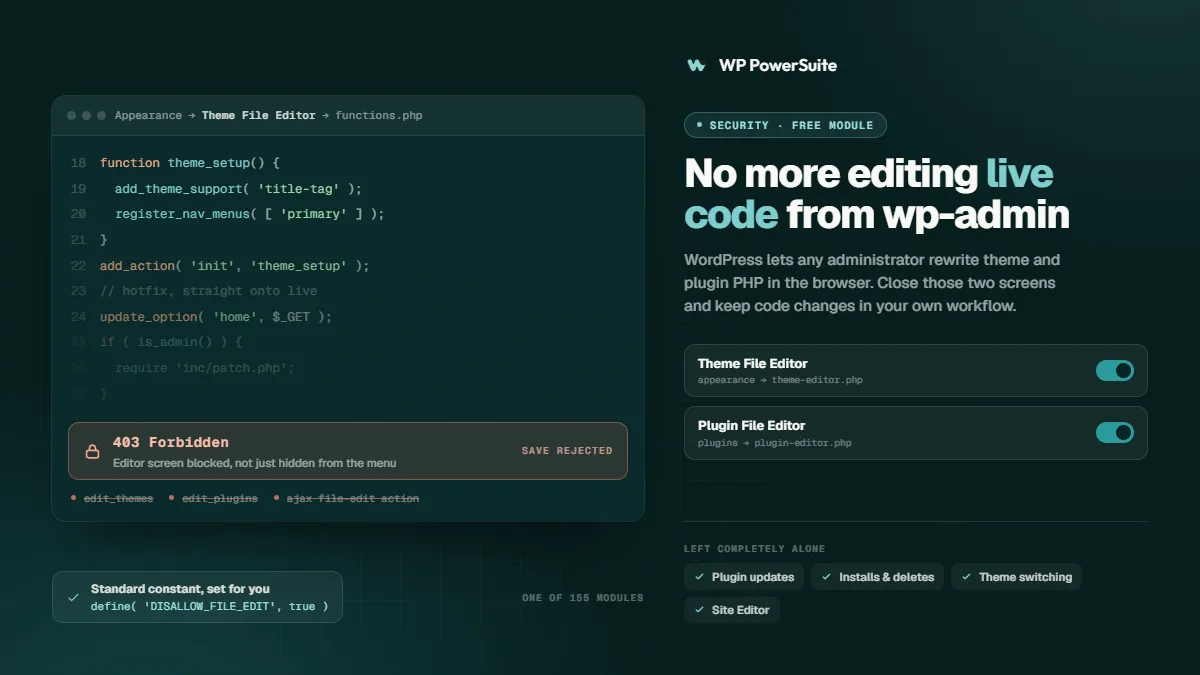Click the Security · Free Module badge

click(785, 125)
